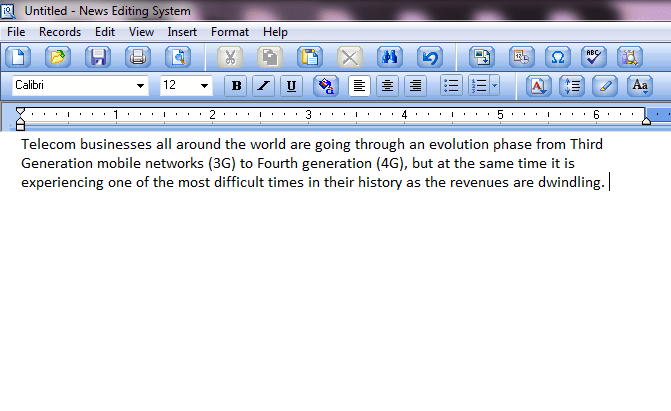The image size is (671, 411).
Task: Copy selection with the copy icon
Action: tap(270, 57)
